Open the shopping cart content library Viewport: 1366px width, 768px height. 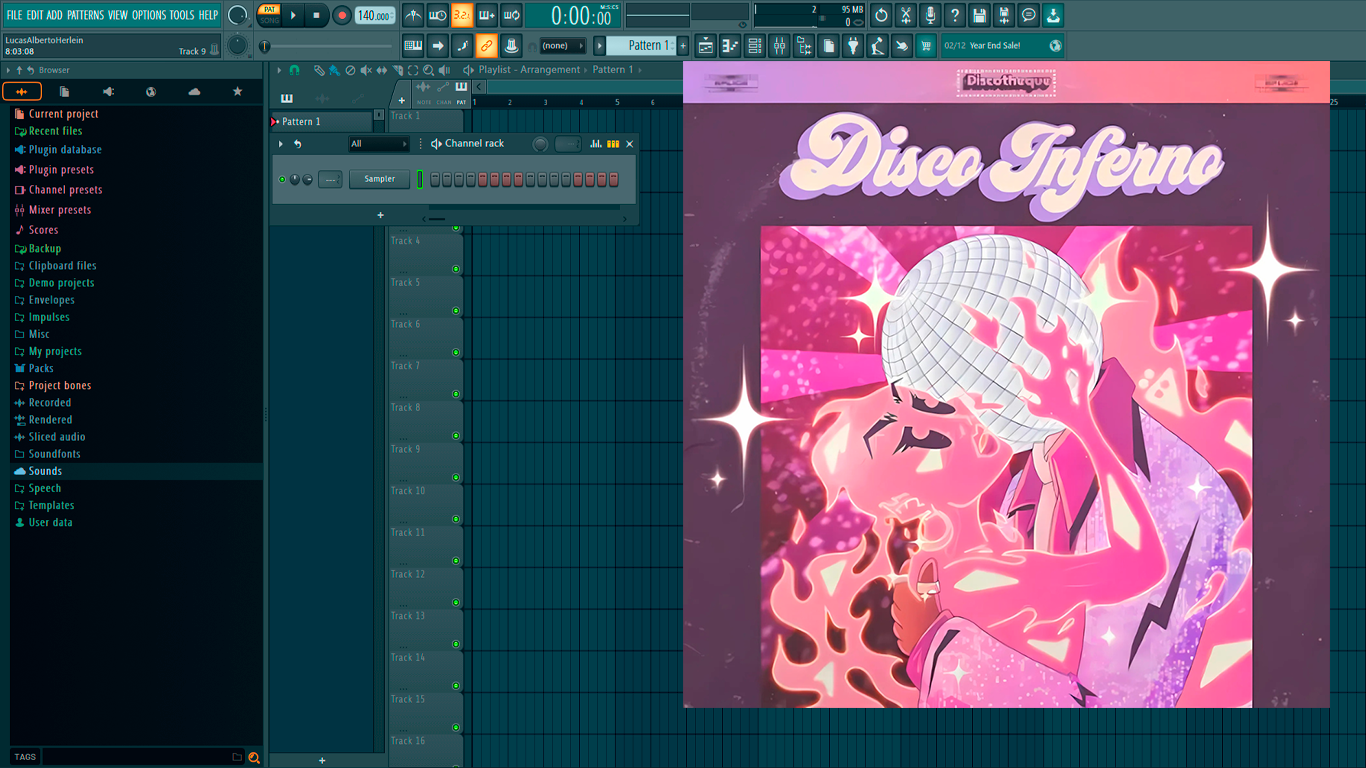(x=926, y=45)
